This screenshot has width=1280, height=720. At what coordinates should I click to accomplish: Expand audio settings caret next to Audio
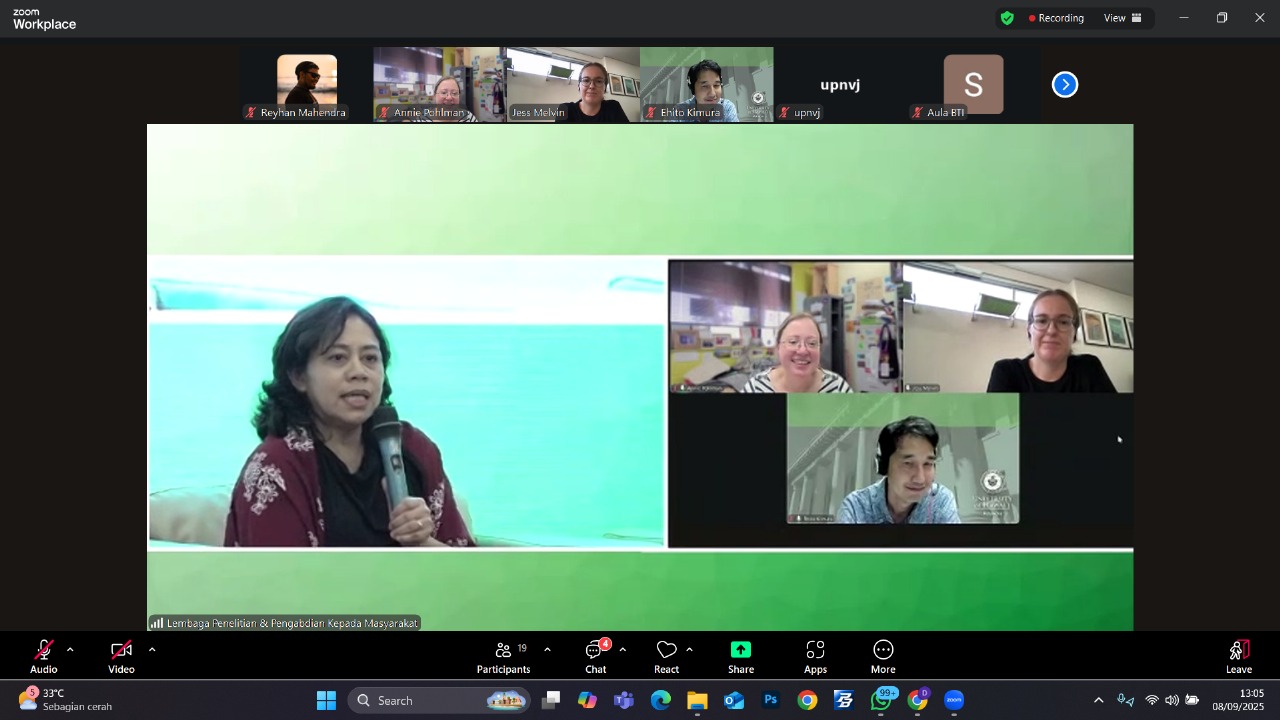pyautogui.click(x=70, y=650)
